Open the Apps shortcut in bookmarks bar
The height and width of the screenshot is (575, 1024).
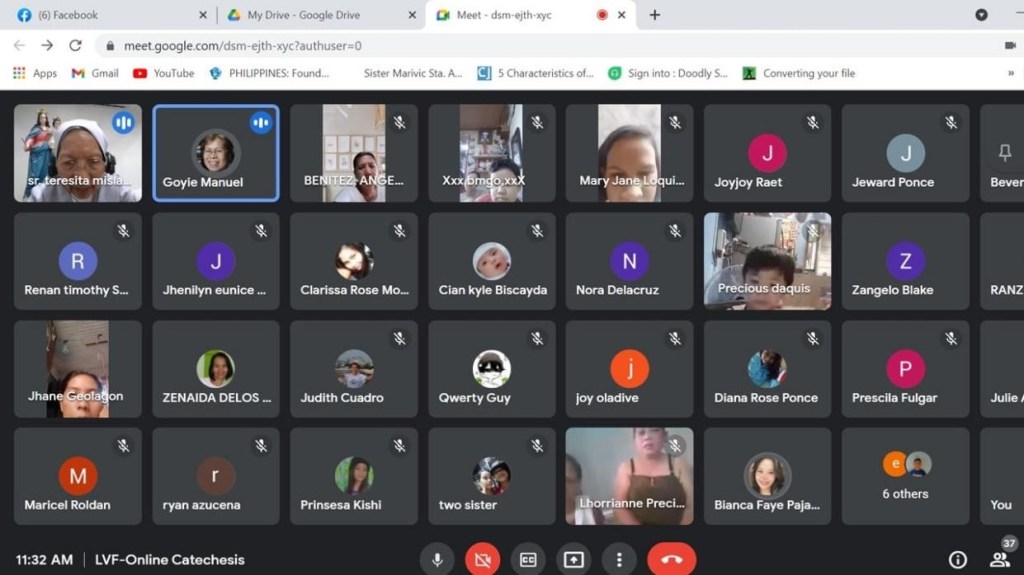[x=35, y=73]
